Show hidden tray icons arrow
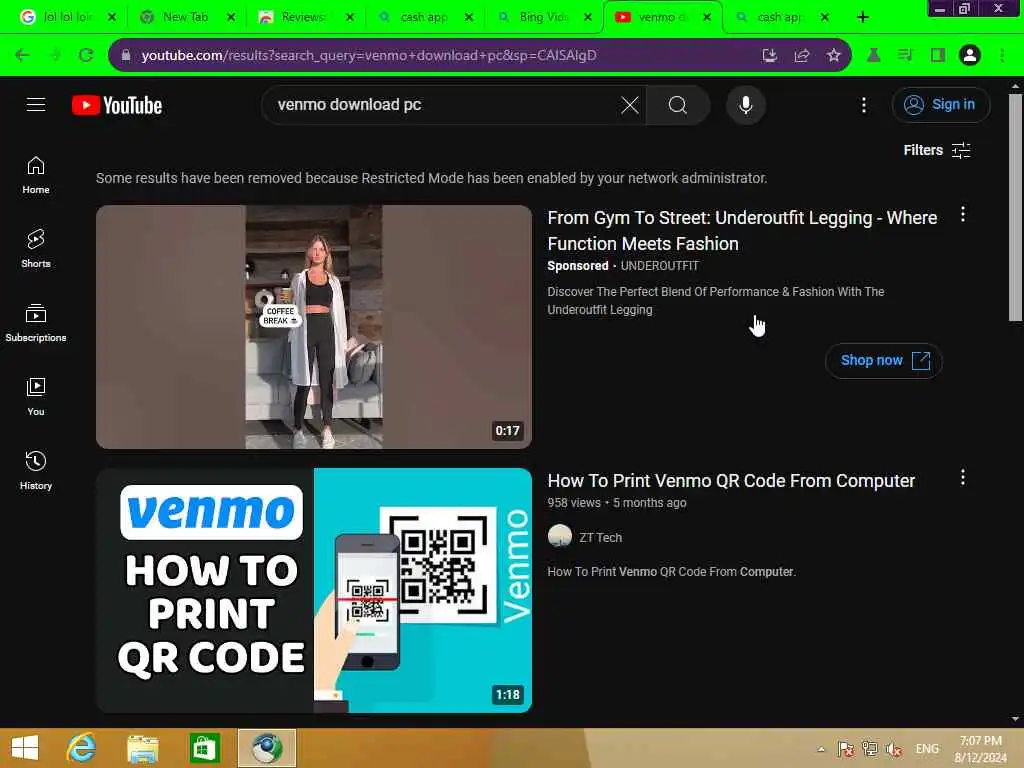Image resolution: width=1024 pixels, height=768 pixels. [x=821, y=749]
